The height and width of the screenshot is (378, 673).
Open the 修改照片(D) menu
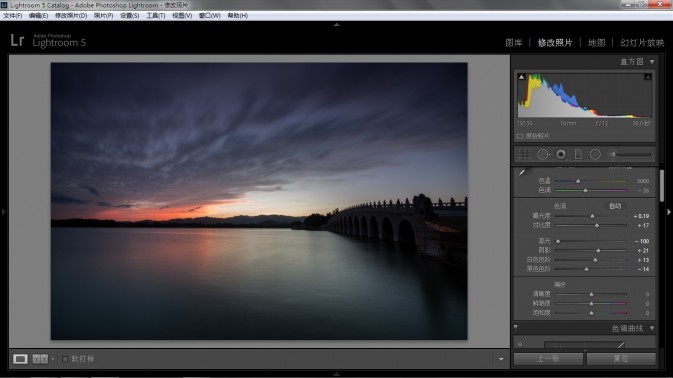pos(71,15)
